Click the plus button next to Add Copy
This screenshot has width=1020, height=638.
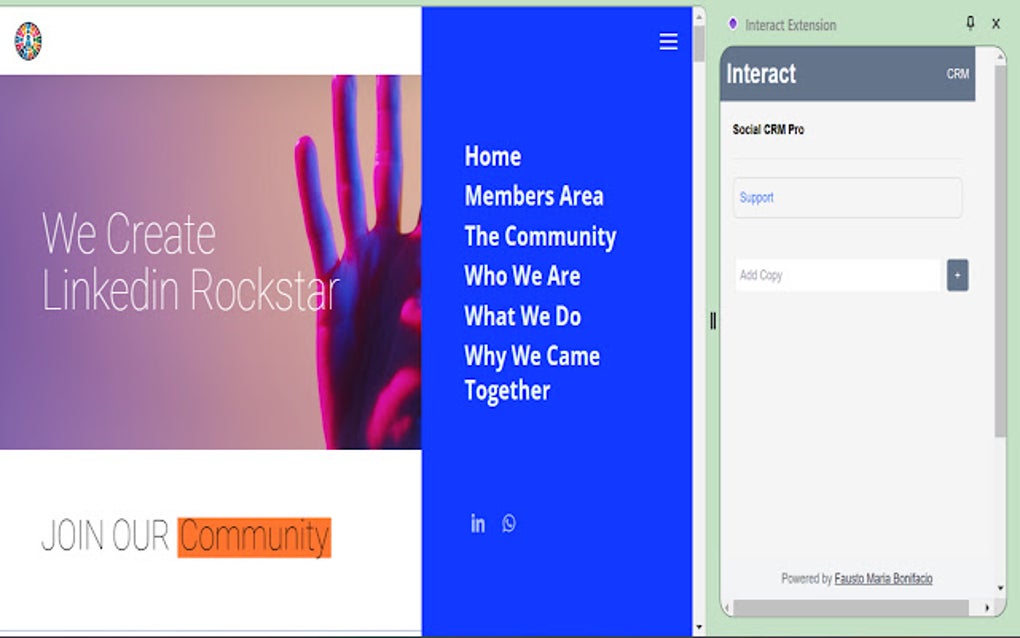958,275
